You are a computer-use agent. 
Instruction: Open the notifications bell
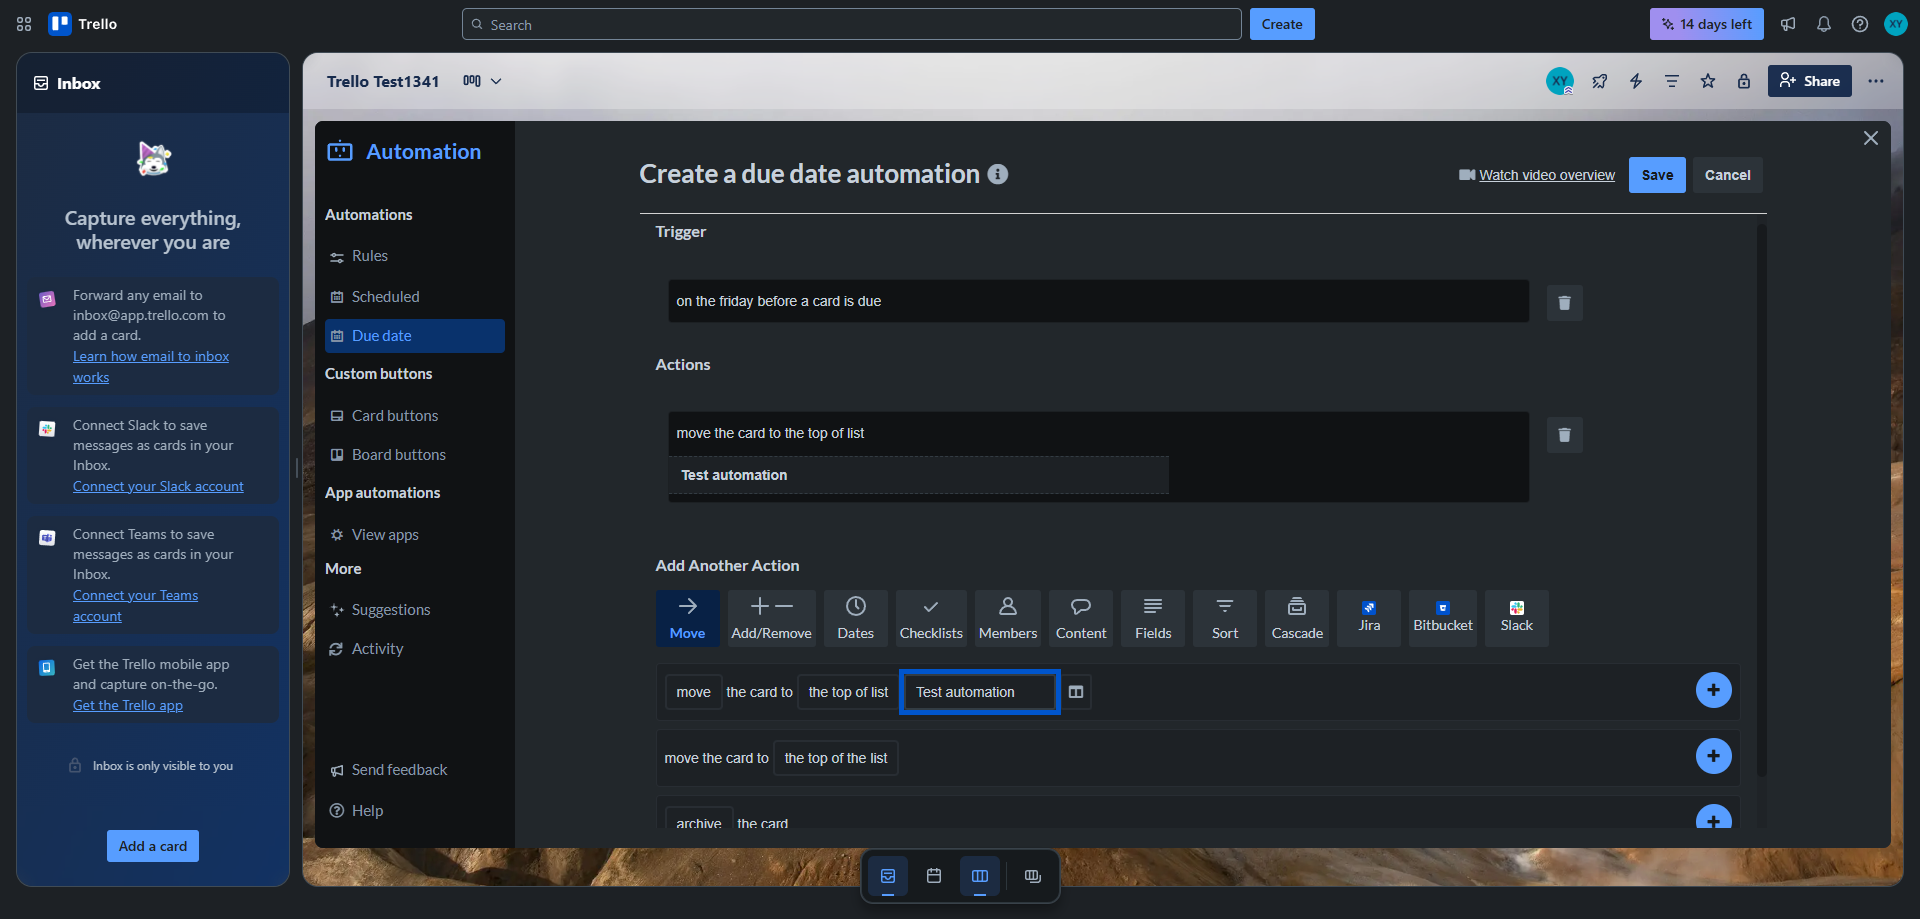click(x=1824, y=24)
